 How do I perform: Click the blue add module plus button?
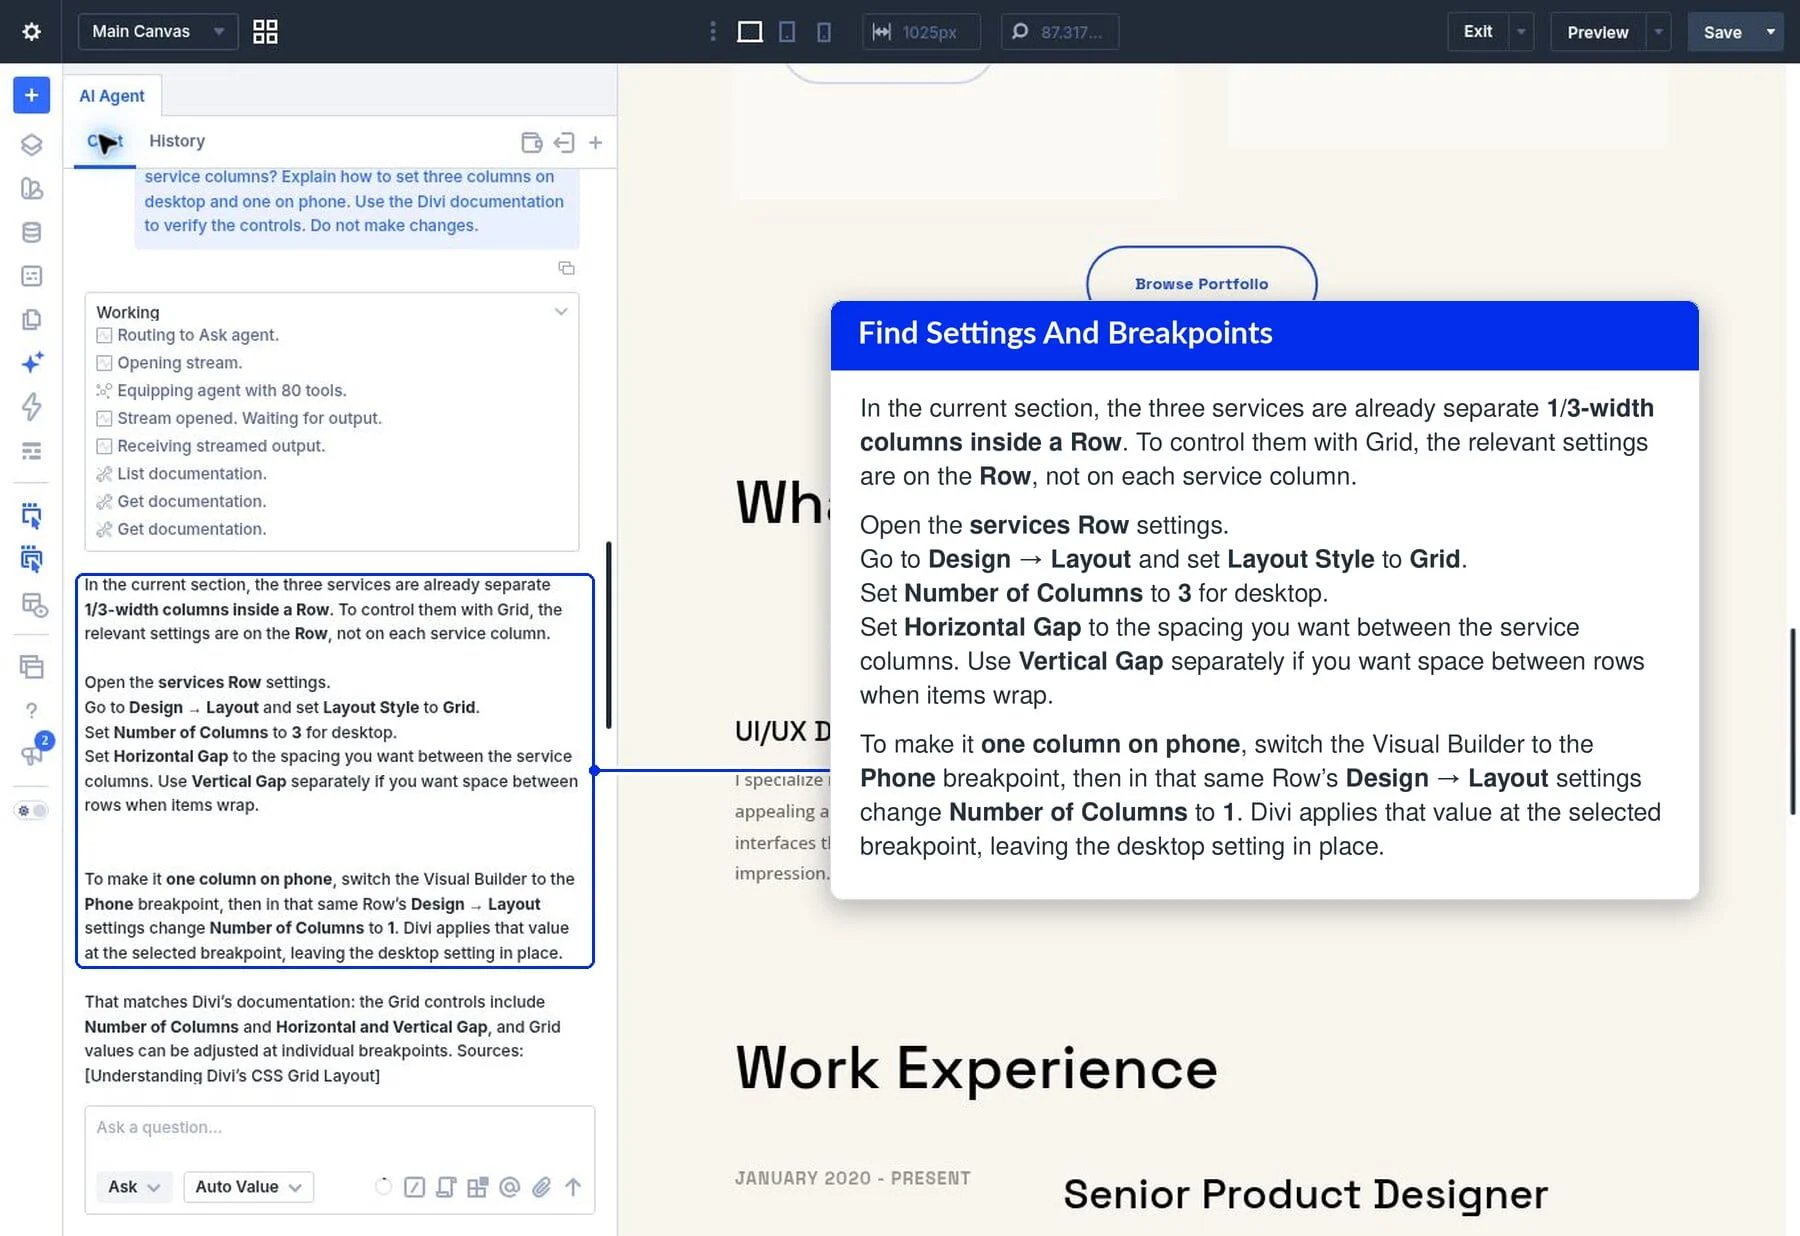pyautogui.click(x=31, y=95)
